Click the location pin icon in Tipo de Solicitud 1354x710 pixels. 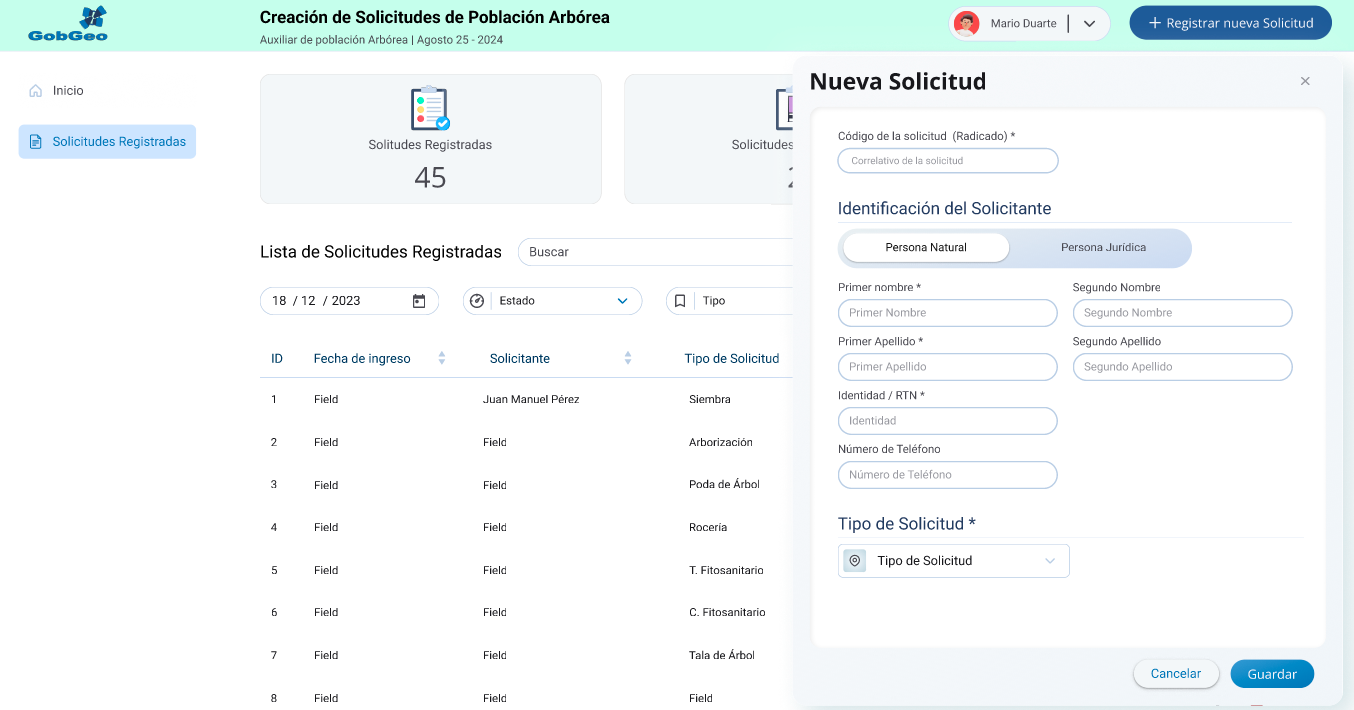pyautogui.click(x=855, y=561)
